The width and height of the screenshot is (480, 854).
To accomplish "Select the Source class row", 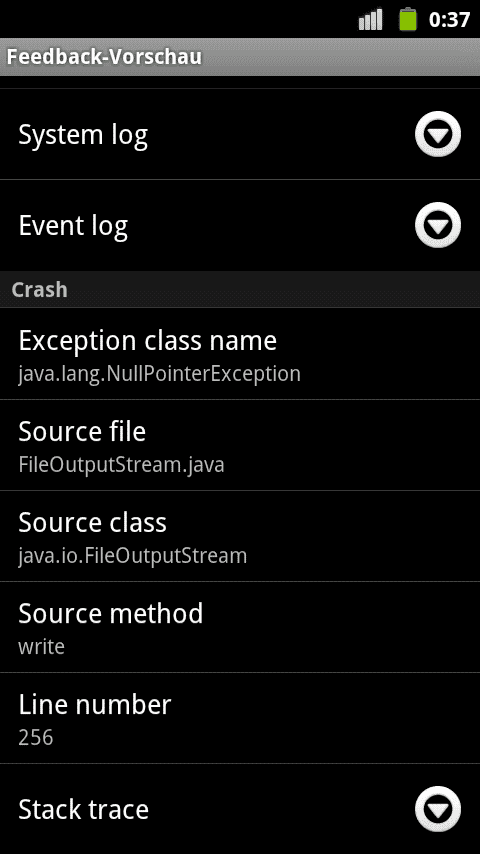I will click(240, 536).
